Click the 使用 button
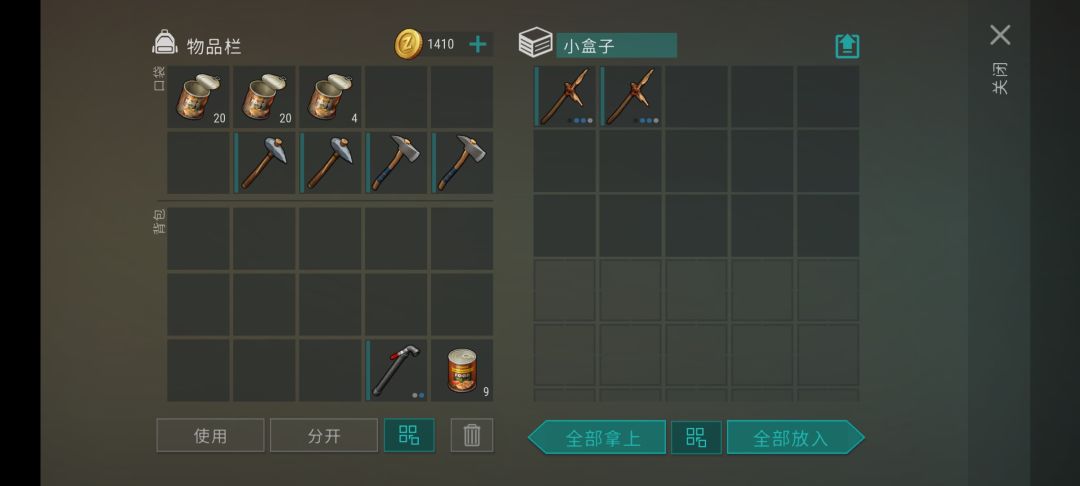Viewport: 1080px width, 486px height. click(210, 435)
